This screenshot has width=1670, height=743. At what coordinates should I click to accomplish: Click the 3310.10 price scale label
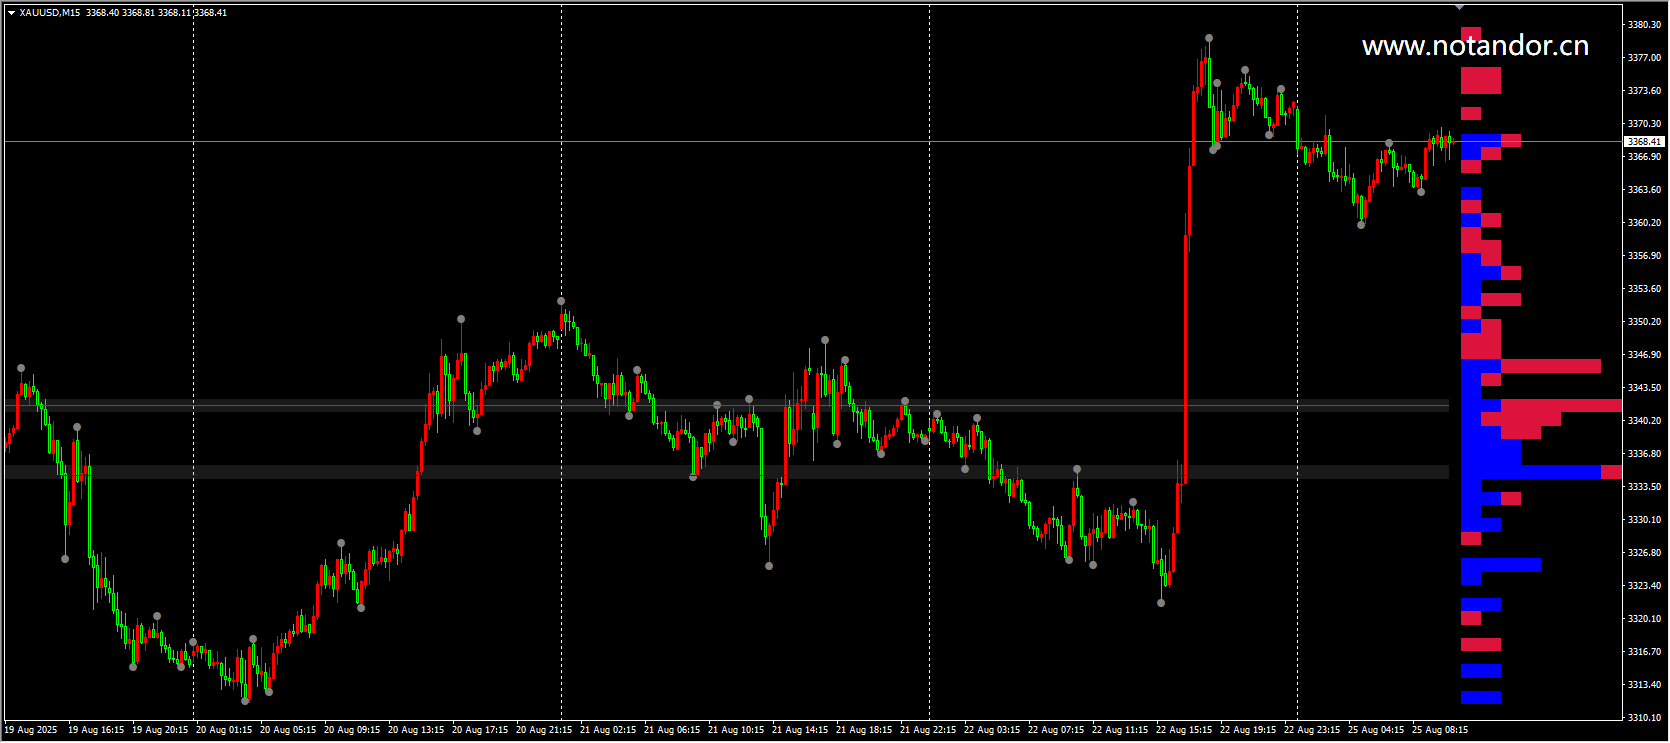click(1645, 718)
